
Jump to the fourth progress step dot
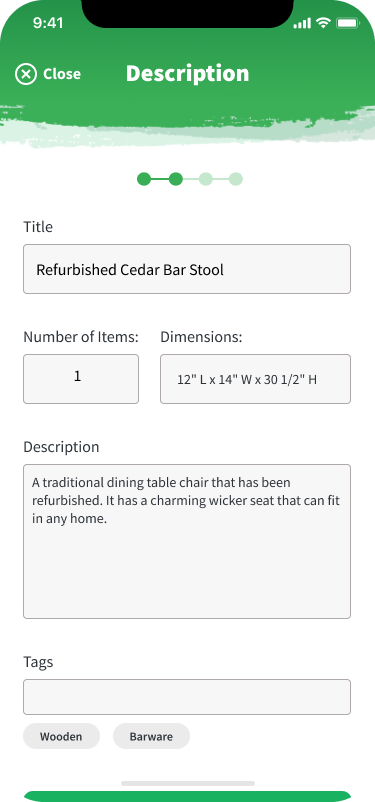[x=236, y=179]
